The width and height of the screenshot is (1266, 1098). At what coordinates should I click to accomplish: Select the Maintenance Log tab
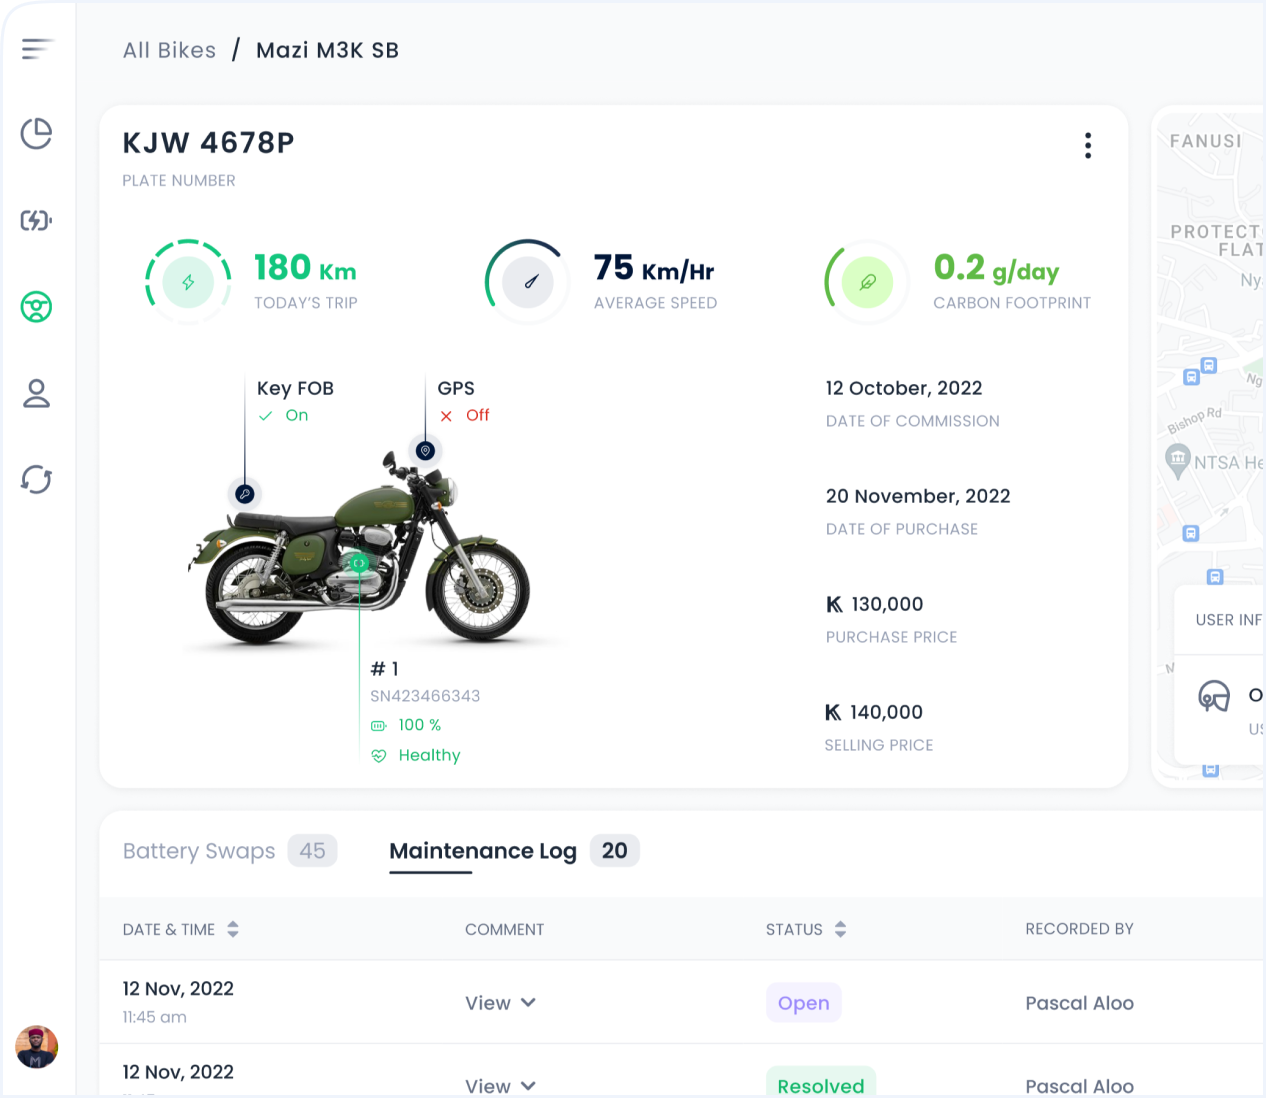(483, 851)
